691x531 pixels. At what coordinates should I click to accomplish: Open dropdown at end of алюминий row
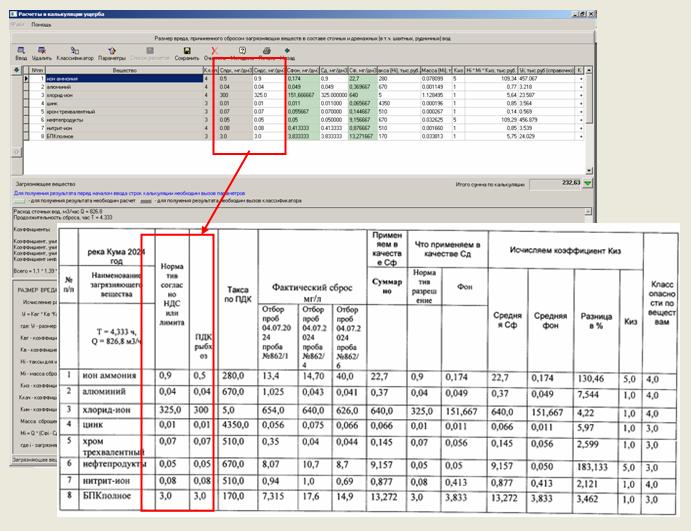click(x=581, y=86)
